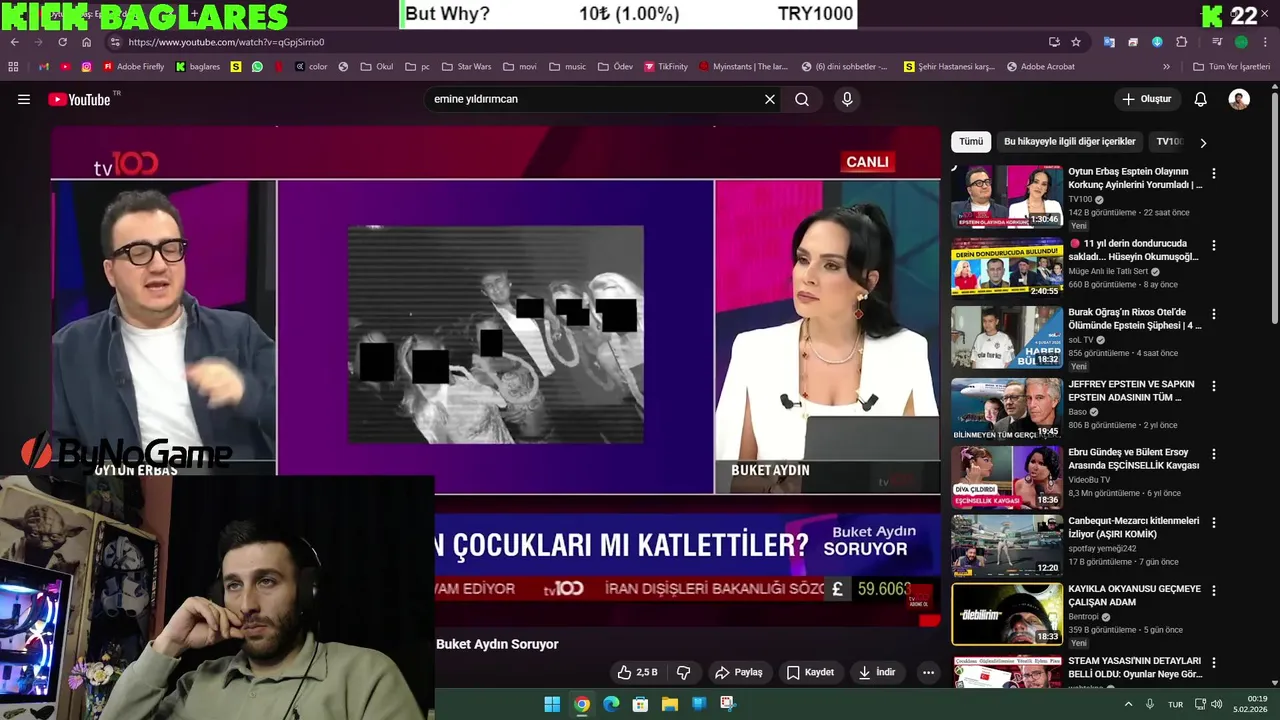Click the browser address bar URL
The image size is (1280, 720).
tap(226, 42)
